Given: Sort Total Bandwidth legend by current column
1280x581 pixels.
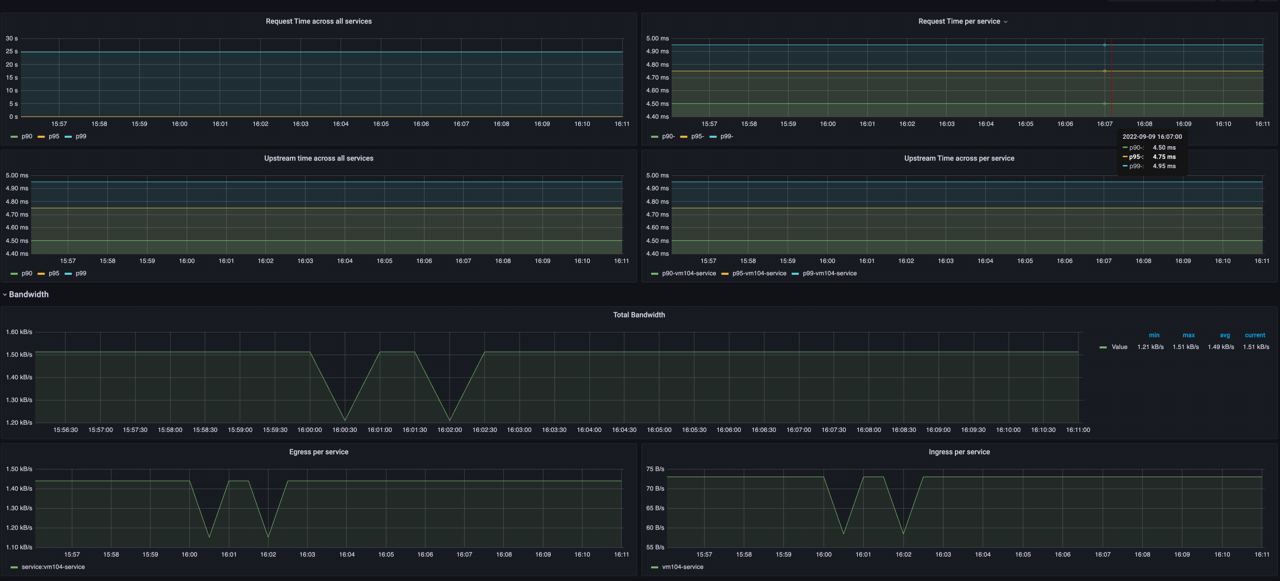Looking at the screenshot, I should (x=1255, y=335).
